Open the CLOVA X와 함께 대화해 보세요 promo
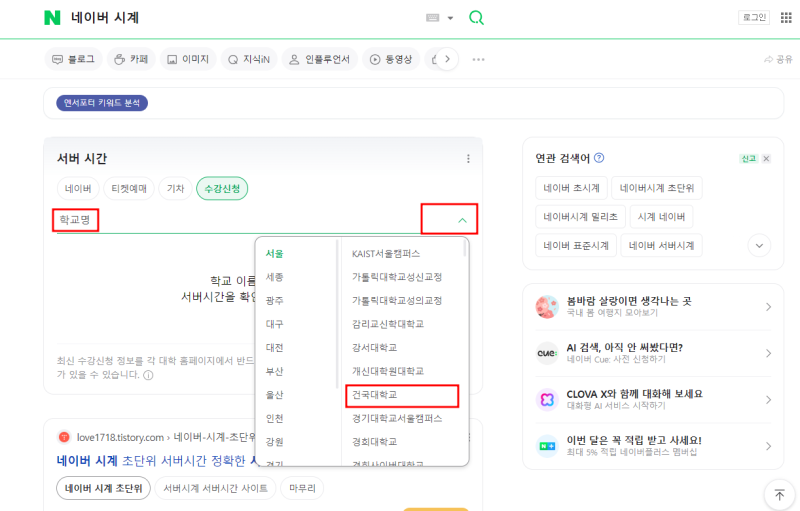 point(653,399)
